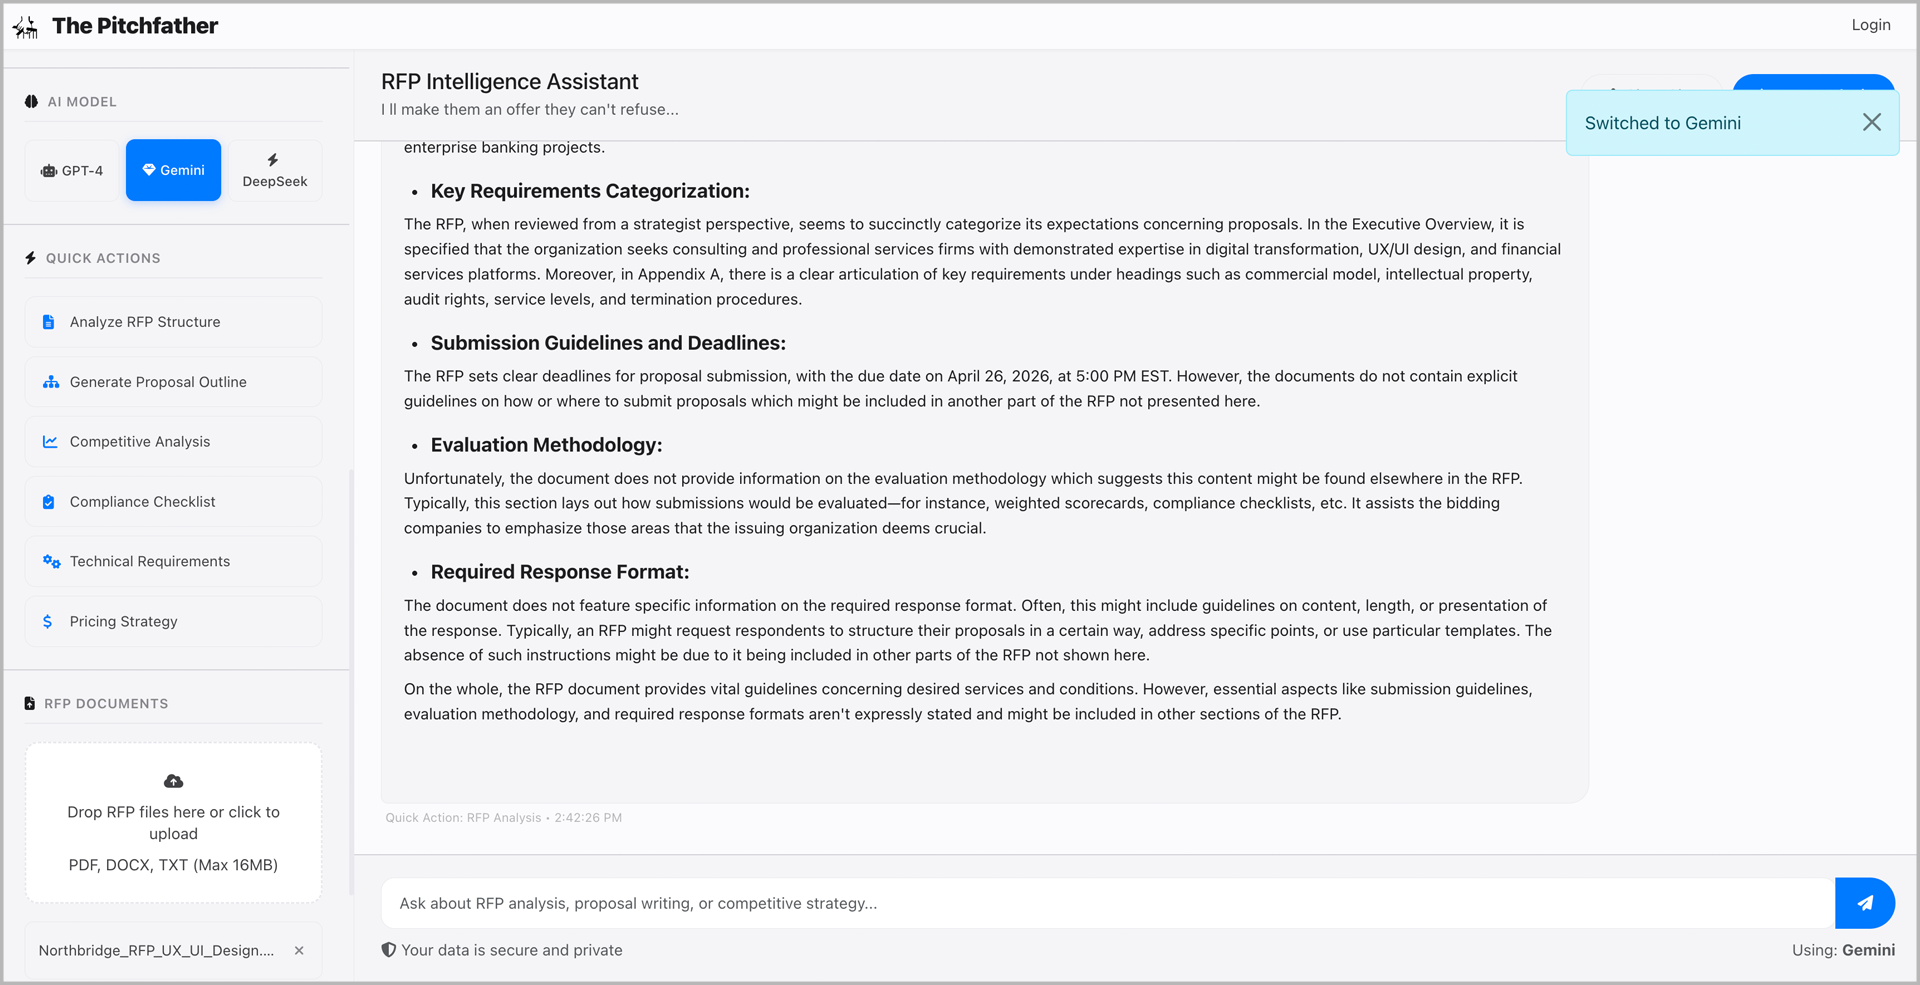The image size is (1920, 985).
Task: Send message with paper plane button
Action: [1864, 903]
